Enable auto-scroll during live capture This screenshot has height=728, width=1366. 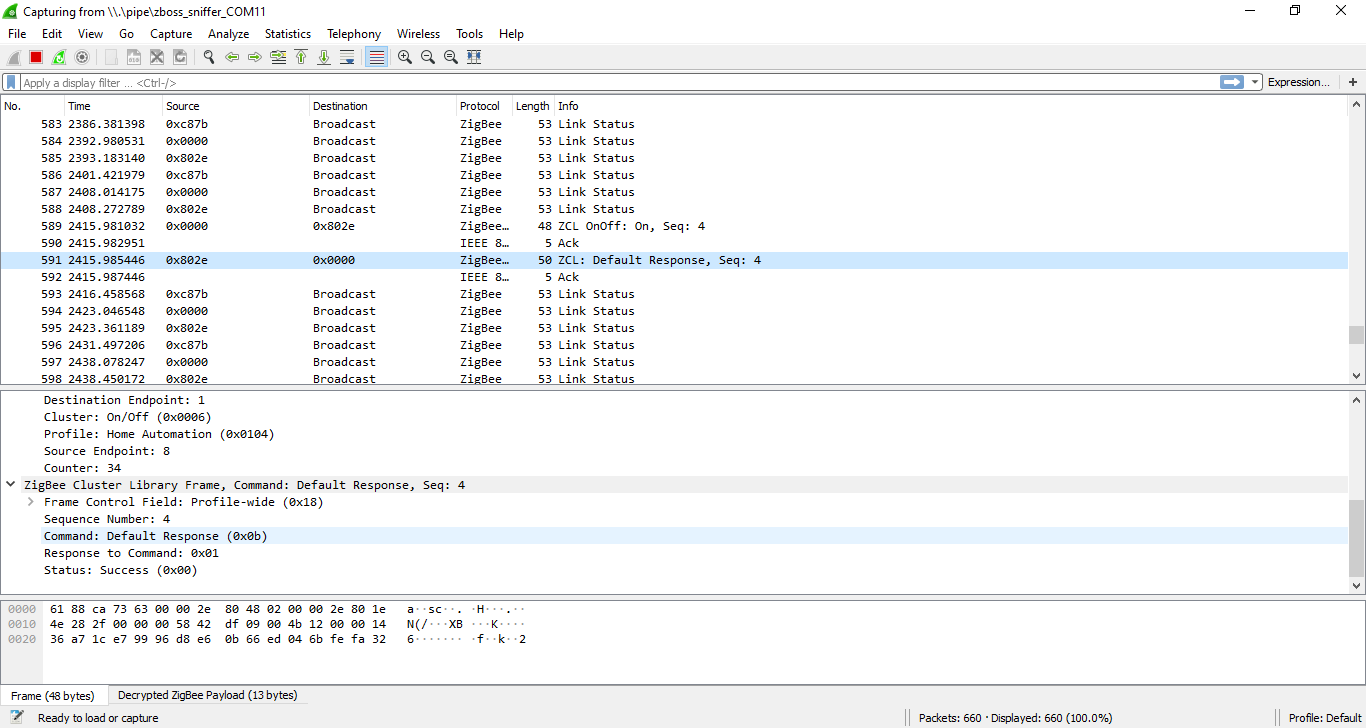347,57
